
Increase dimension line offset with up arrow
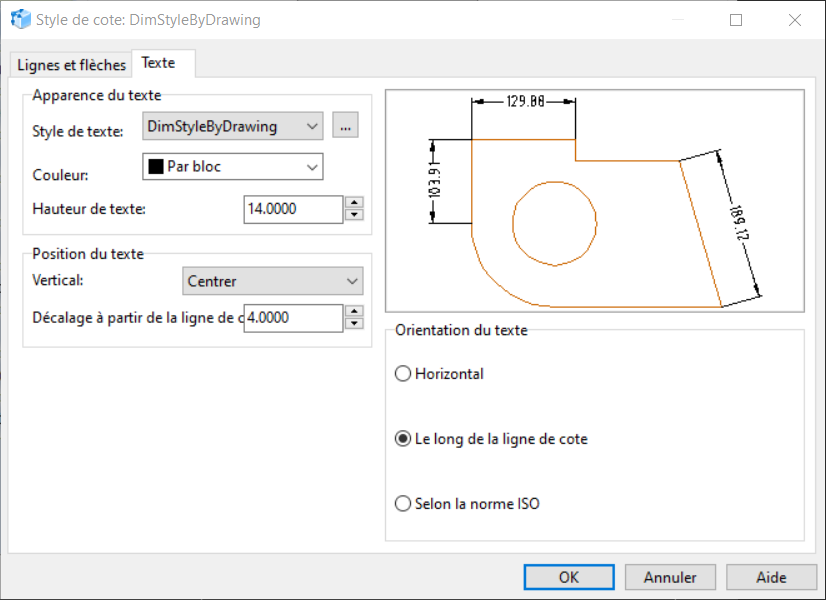click(x=353, y=312)
